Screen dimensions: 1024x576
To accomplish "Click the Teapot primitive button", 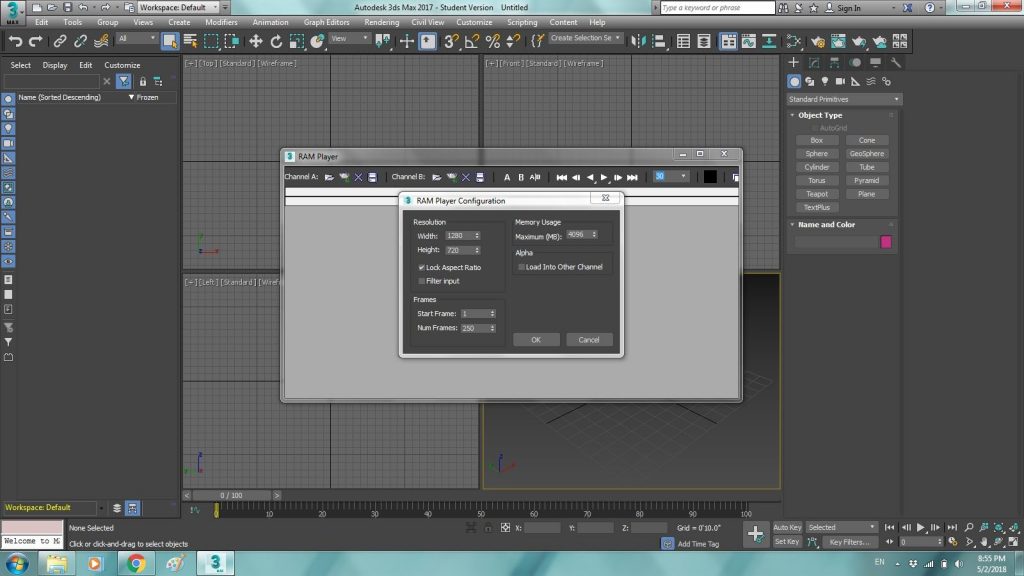I will click(816, 194).
